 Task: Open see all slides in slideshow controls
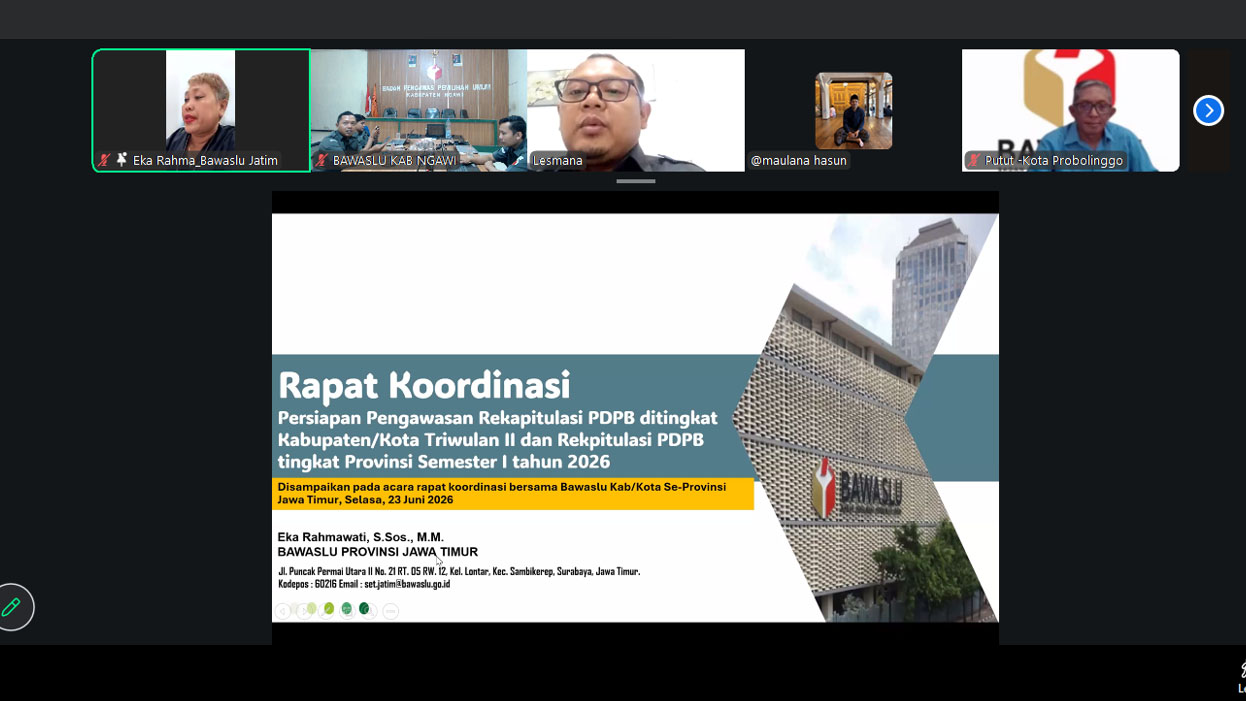pyautogui.click(x=347, y=611)
